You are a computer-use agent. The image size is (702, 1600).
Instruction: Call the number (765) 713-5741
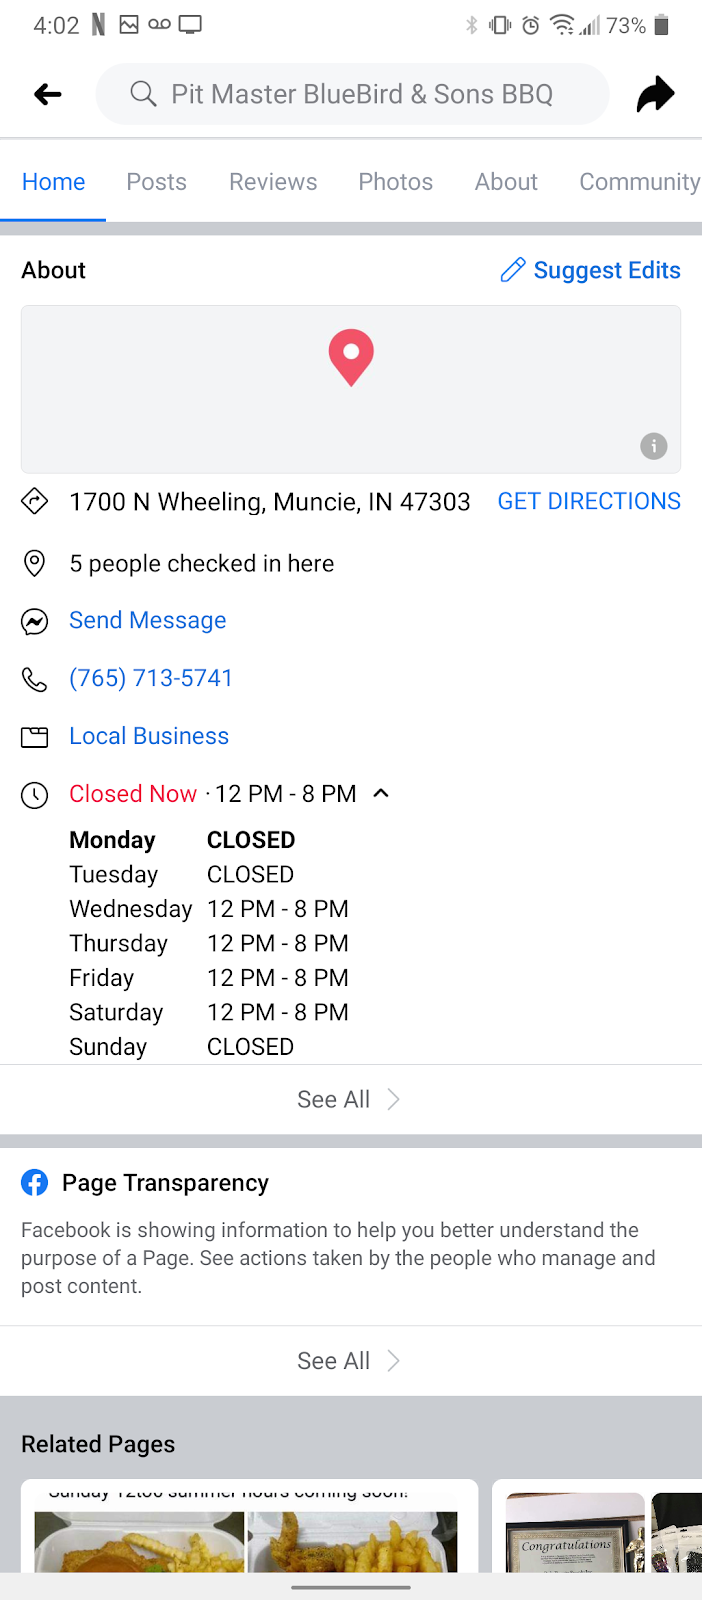151,678
